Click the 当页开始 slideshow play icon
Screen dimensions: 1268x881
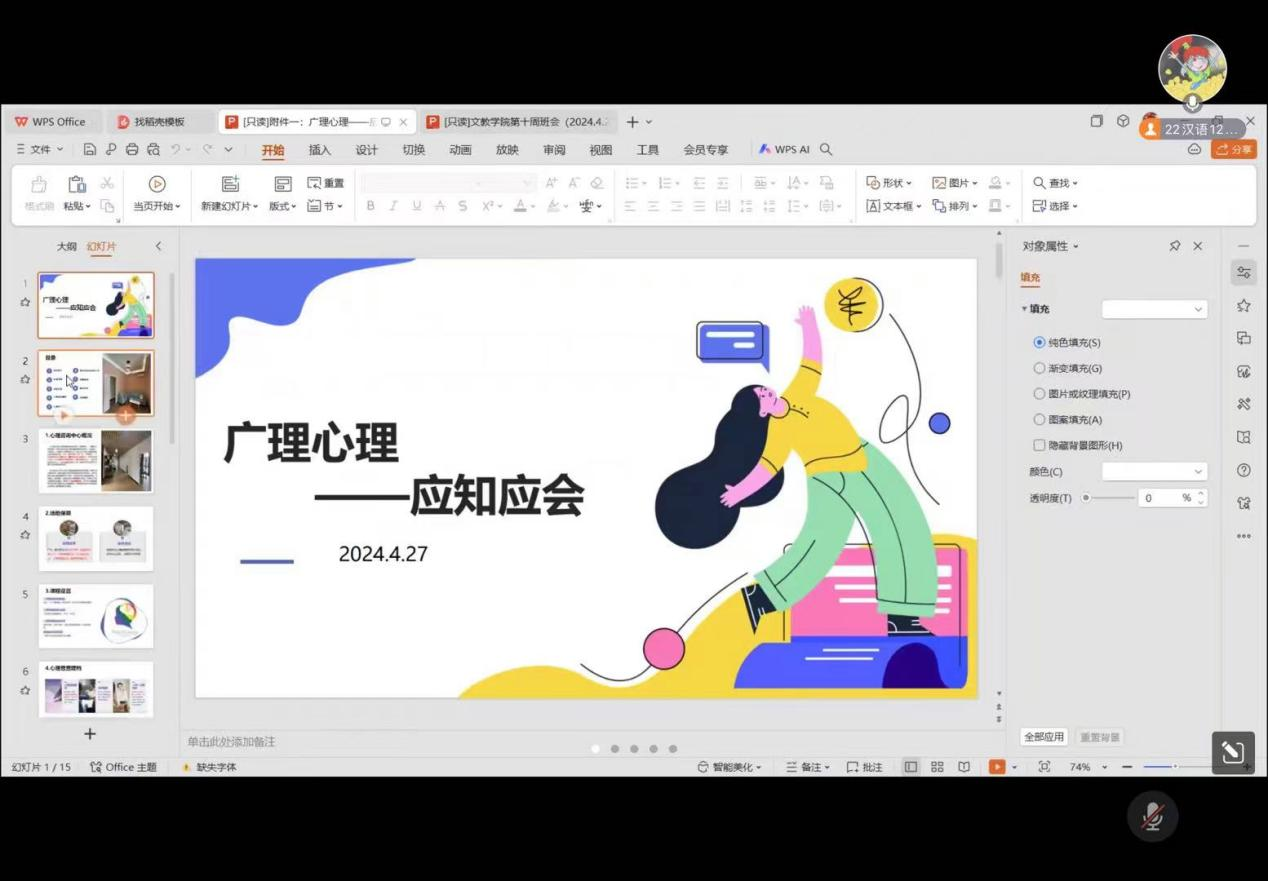pos(157,184)
